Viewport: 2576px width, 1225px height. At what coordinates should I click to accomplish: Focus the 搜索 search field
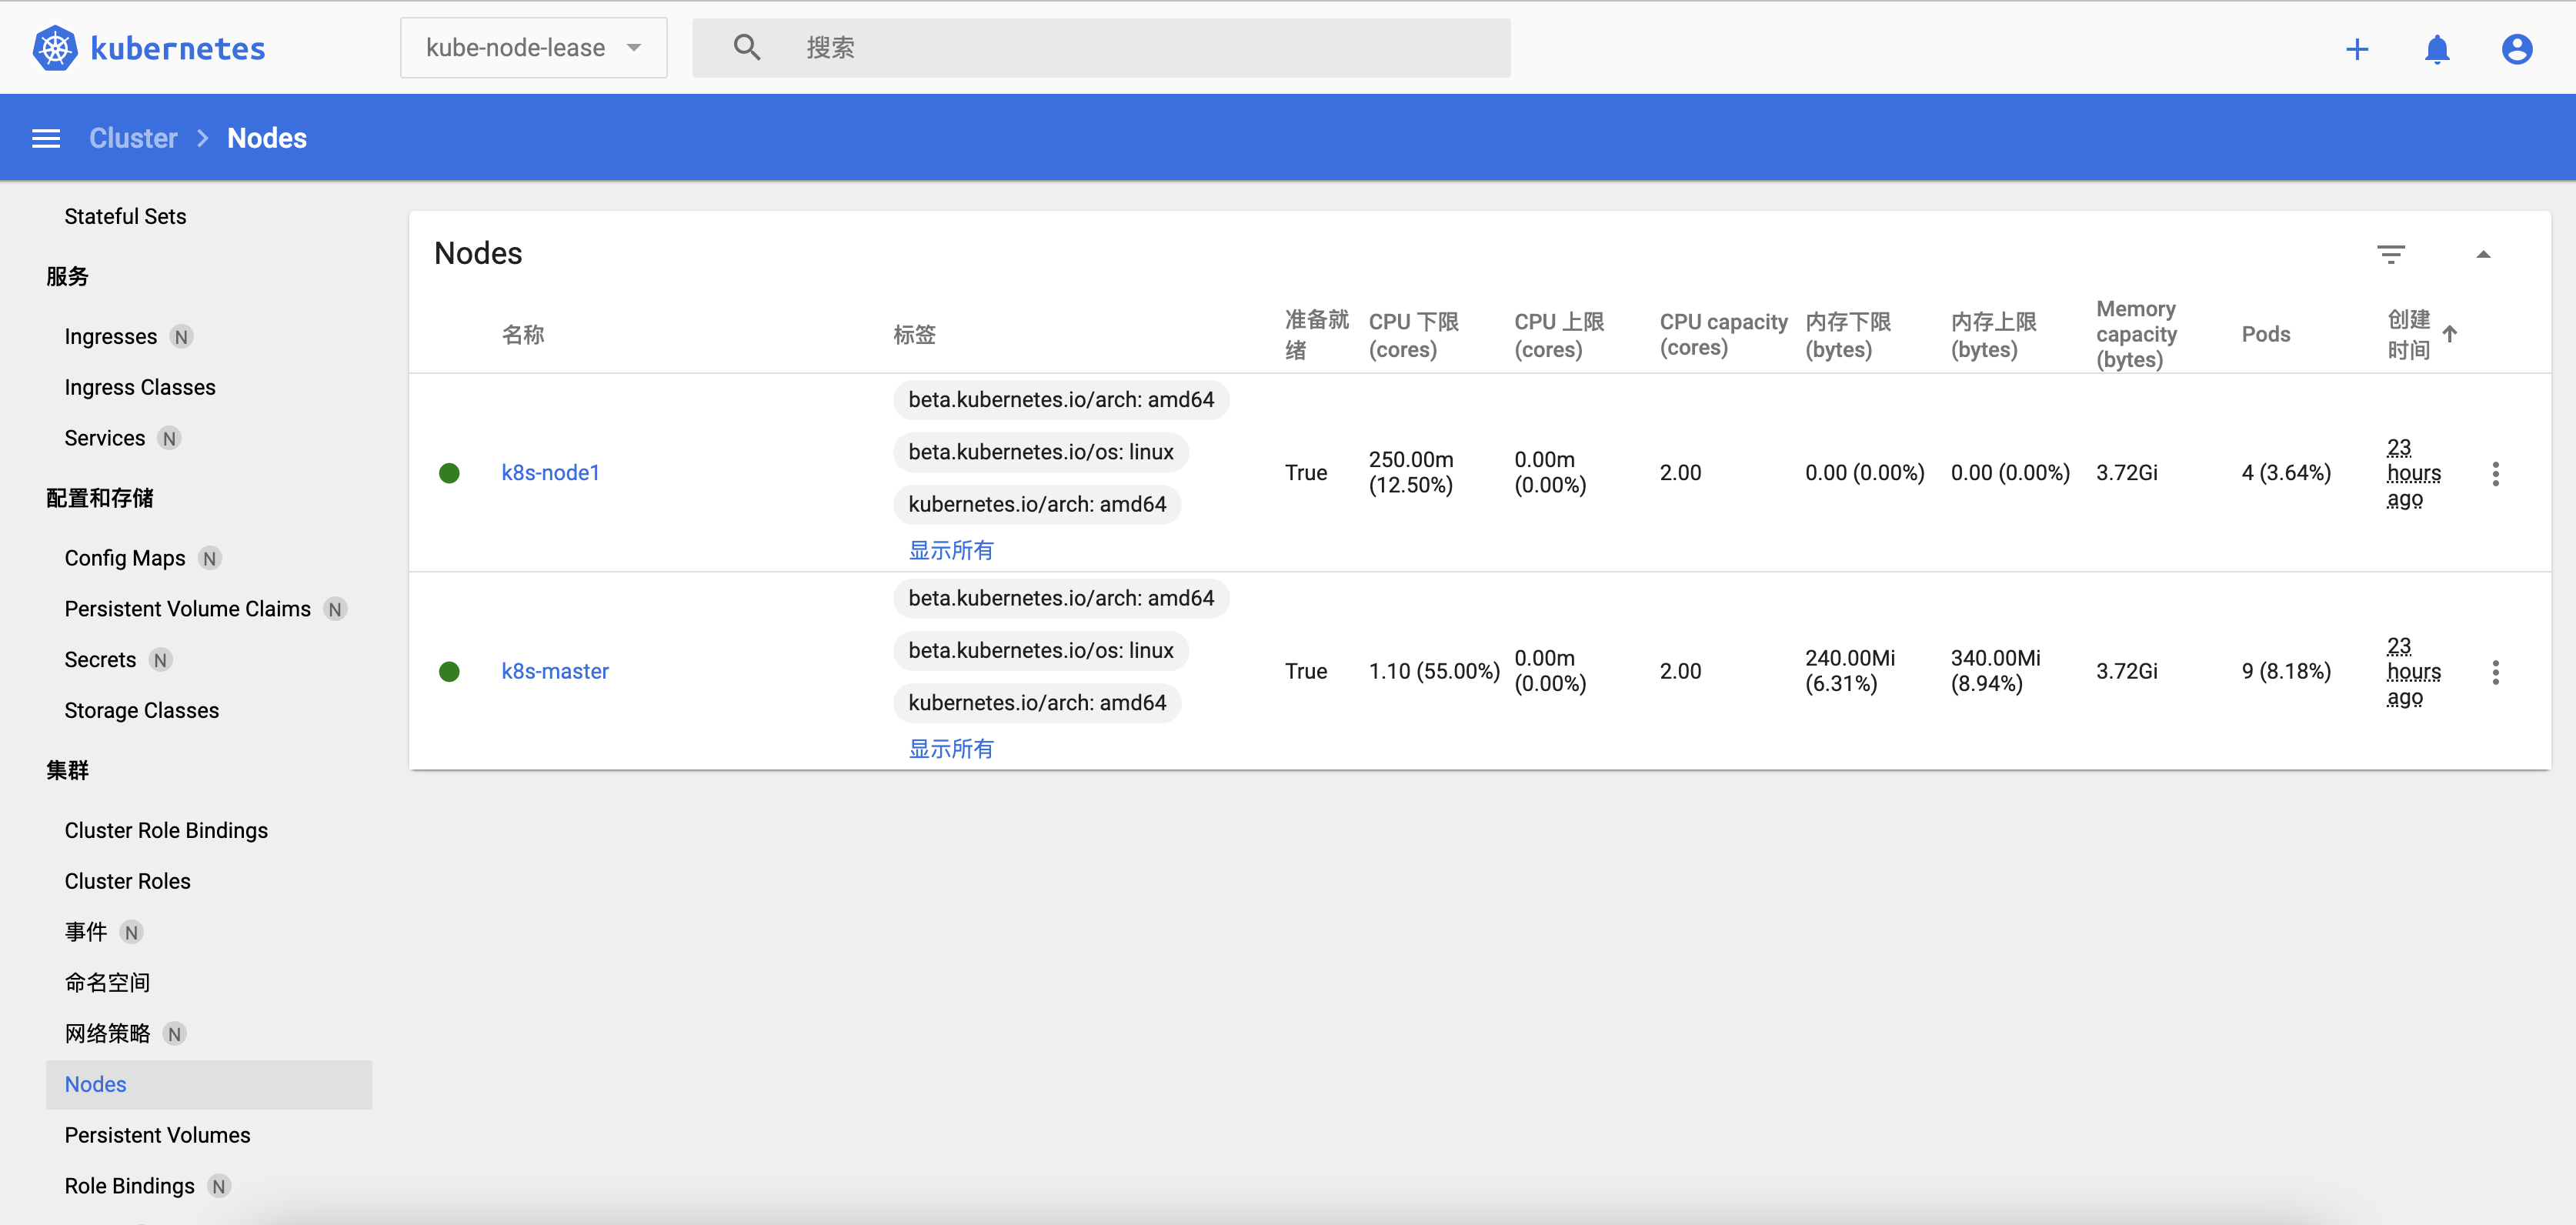1101,47
